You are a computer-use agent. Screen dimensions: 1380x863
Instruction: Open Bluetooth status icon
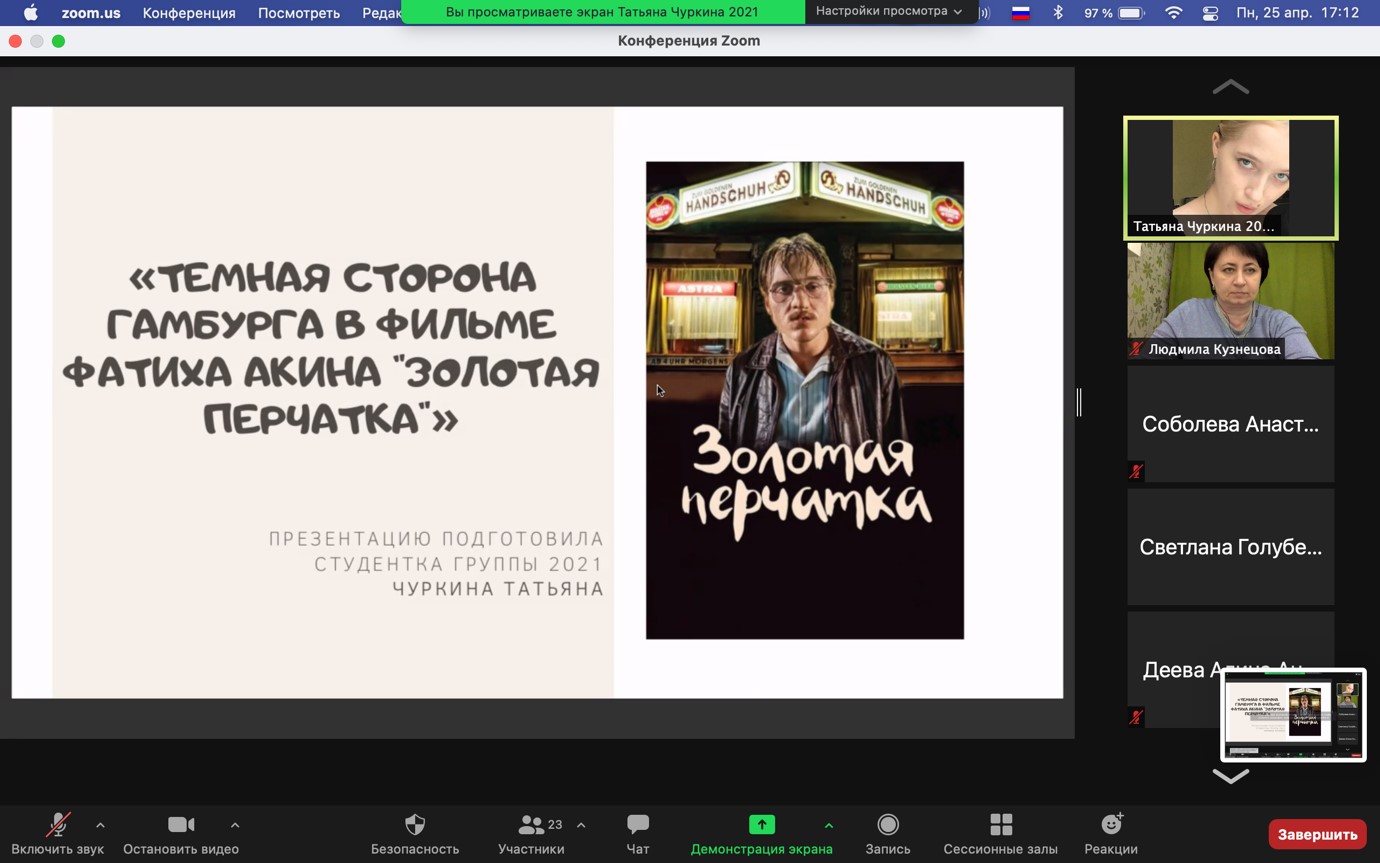(x=1058, y=13)
